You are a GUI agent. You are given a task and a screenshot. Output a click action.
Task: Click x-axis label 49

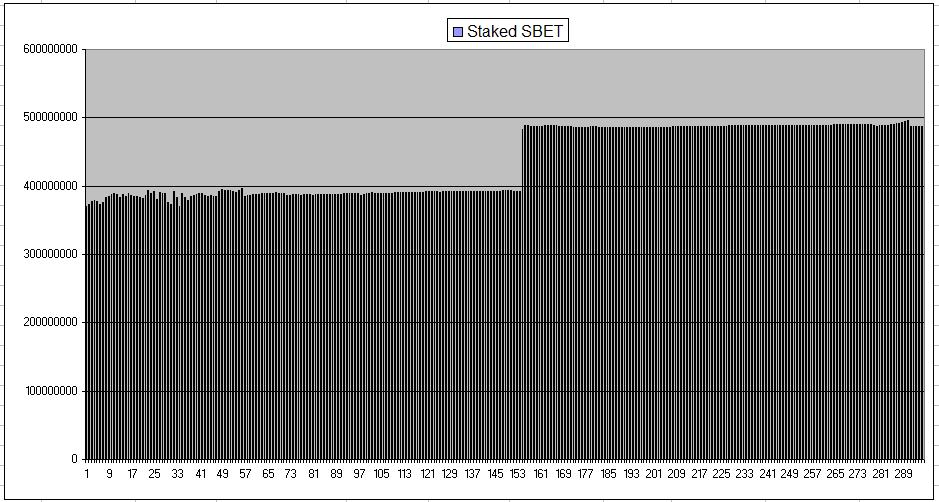[223, 474]
